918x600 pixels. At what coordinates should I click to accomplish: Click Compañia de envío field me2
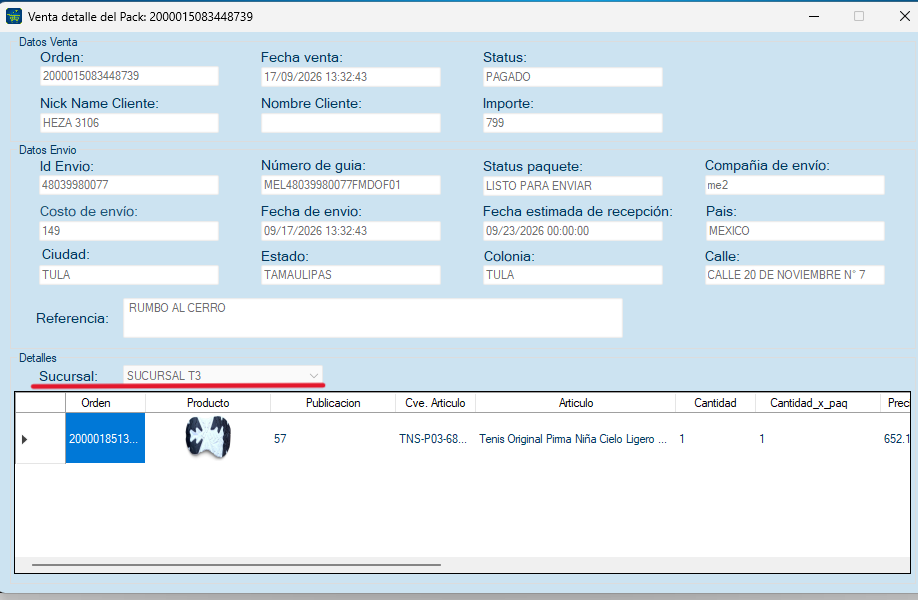coord(794,185)
